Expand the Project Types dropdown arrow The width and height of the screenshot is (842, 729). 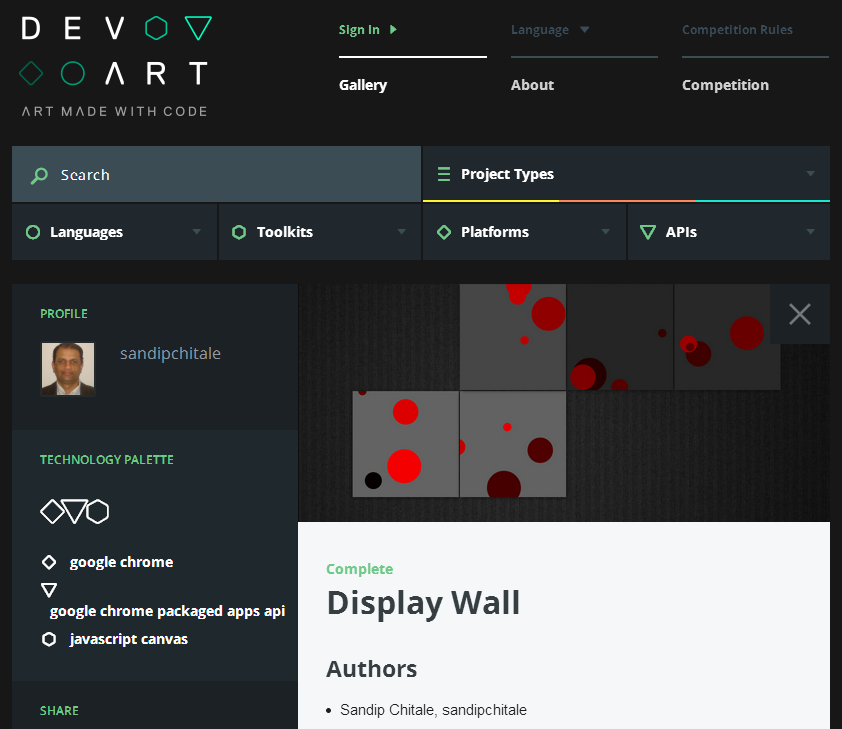(810, 173)
